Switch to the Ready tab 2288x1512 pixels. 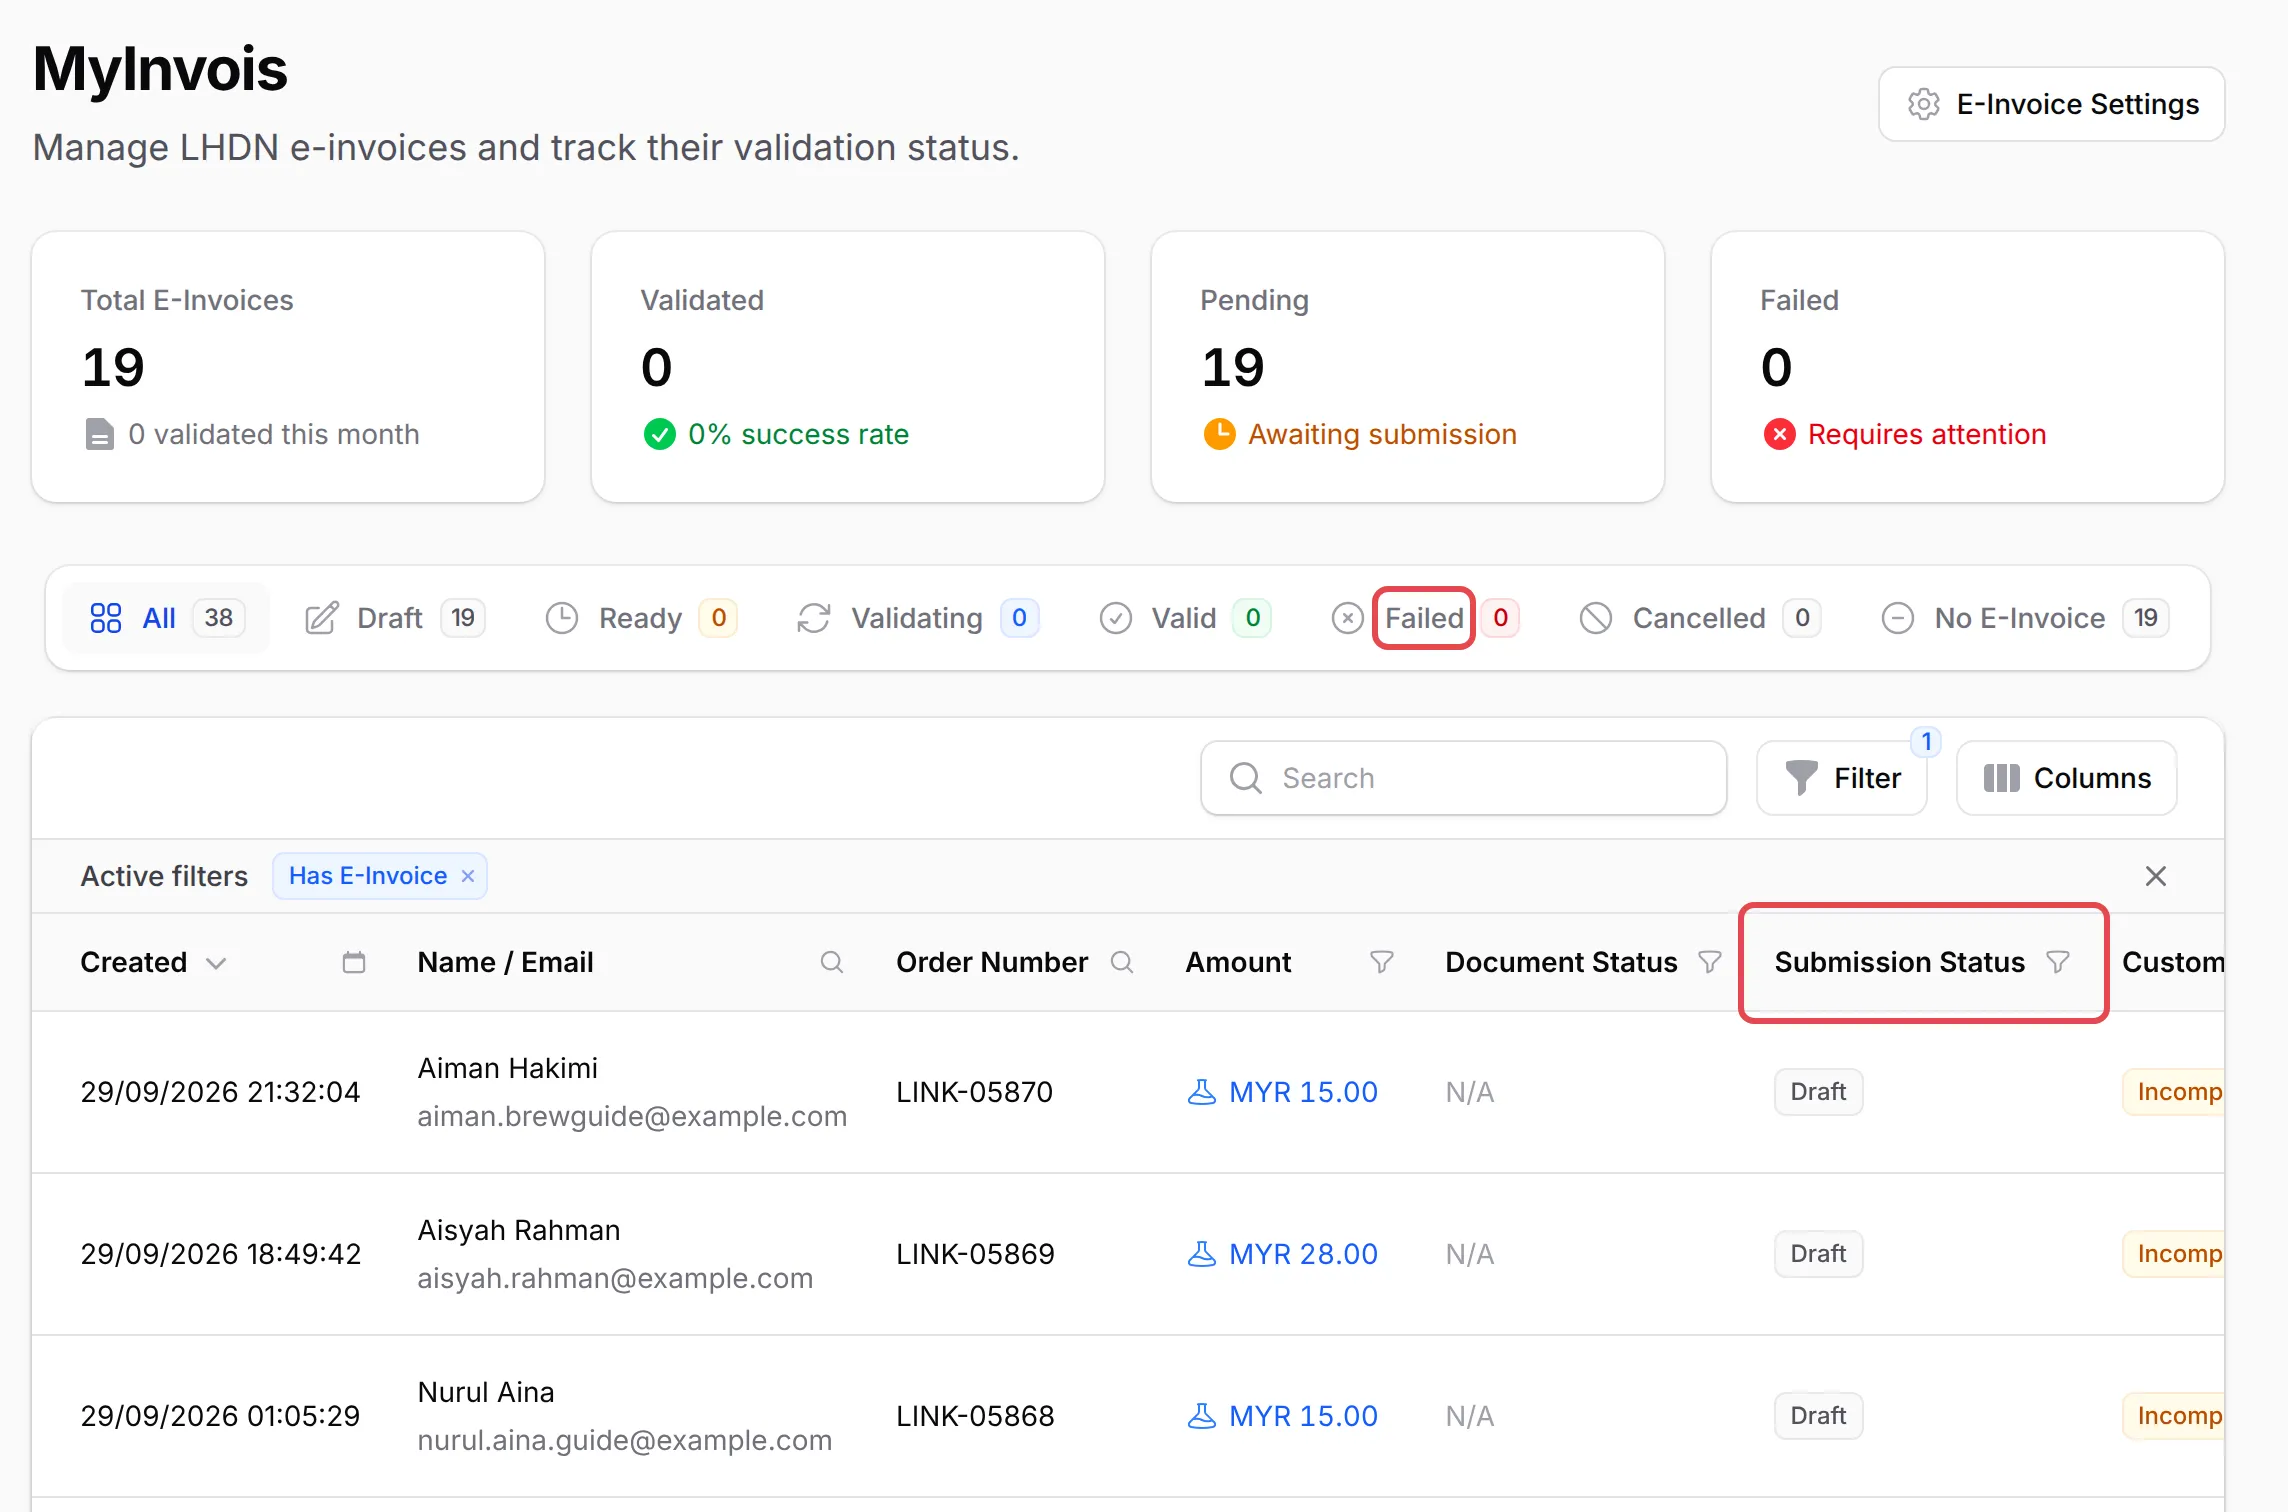coord(641,618)
